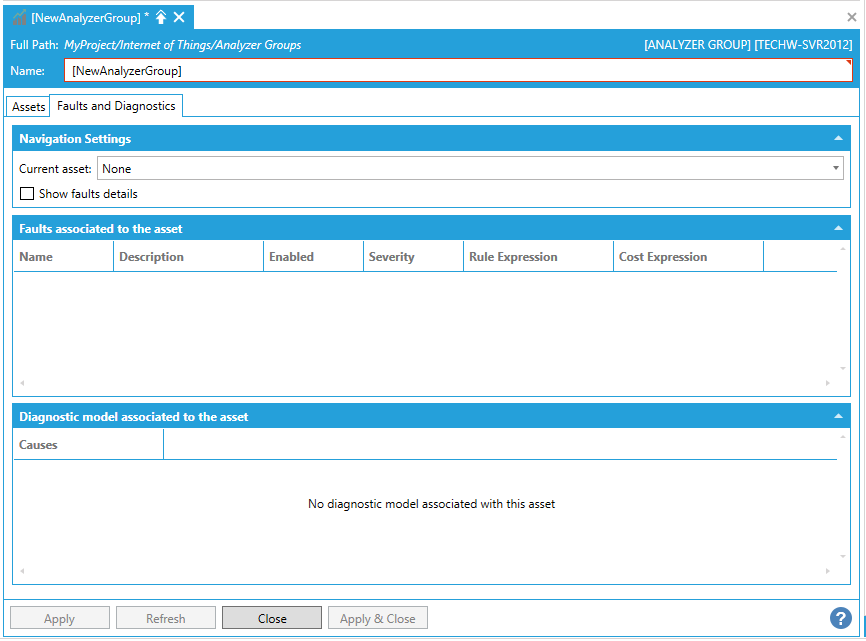
Task: Collapse Faults associated to the asset panel
Action: click(x=838, y=229)
